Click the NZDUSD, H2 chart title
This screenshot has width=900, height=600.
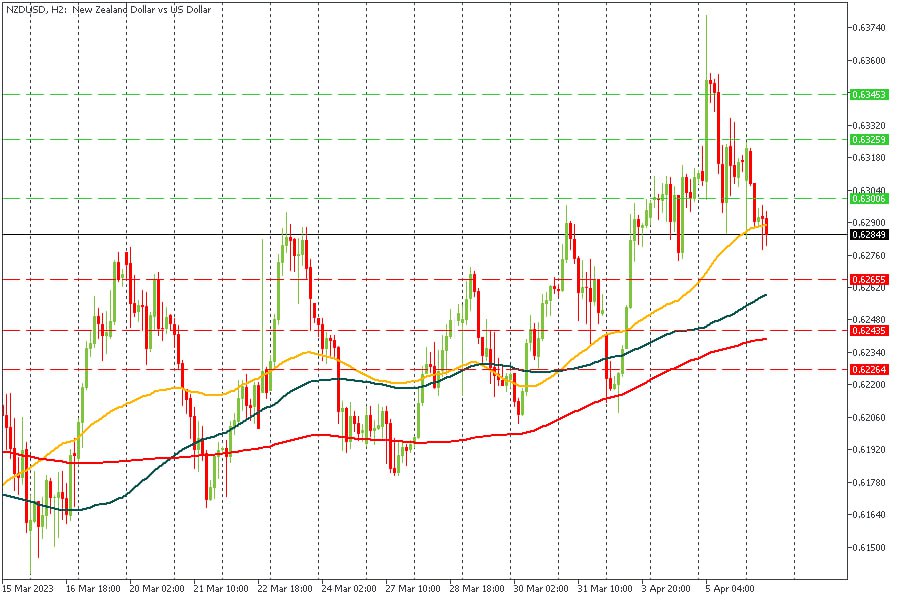pyautogui.click(x=108, y=10)
